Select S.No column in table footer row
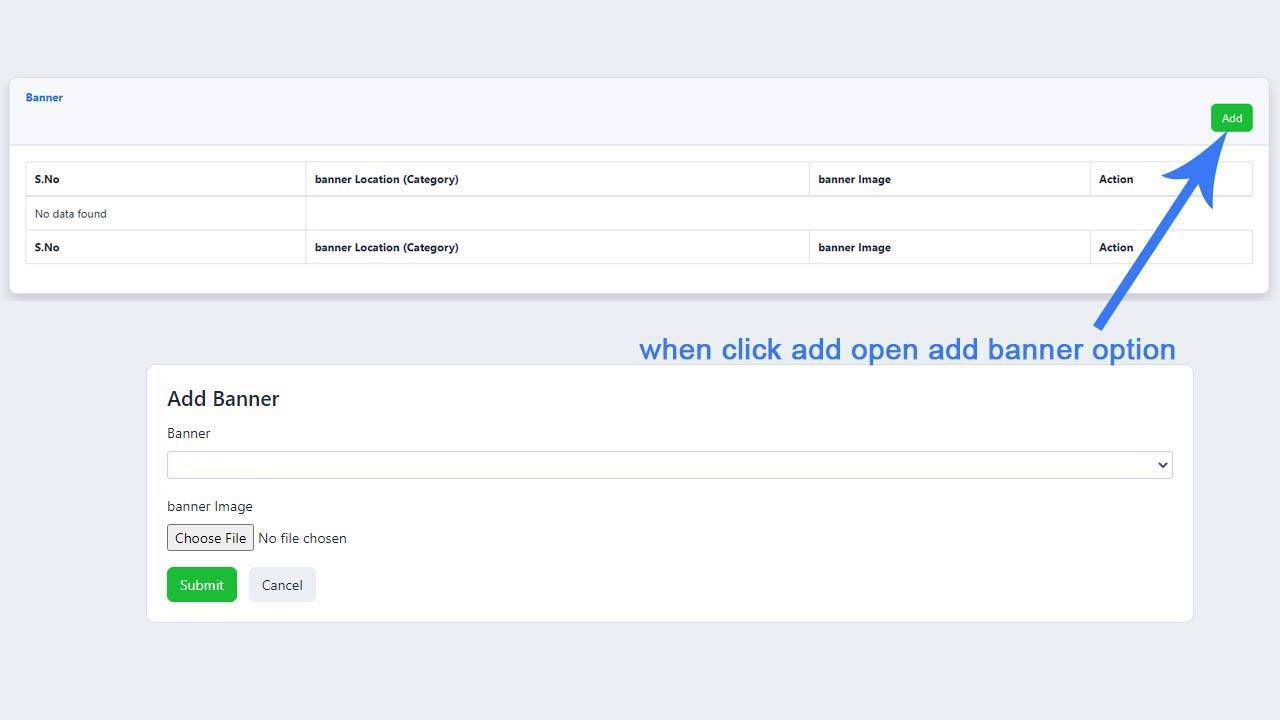 coord(47,248)
